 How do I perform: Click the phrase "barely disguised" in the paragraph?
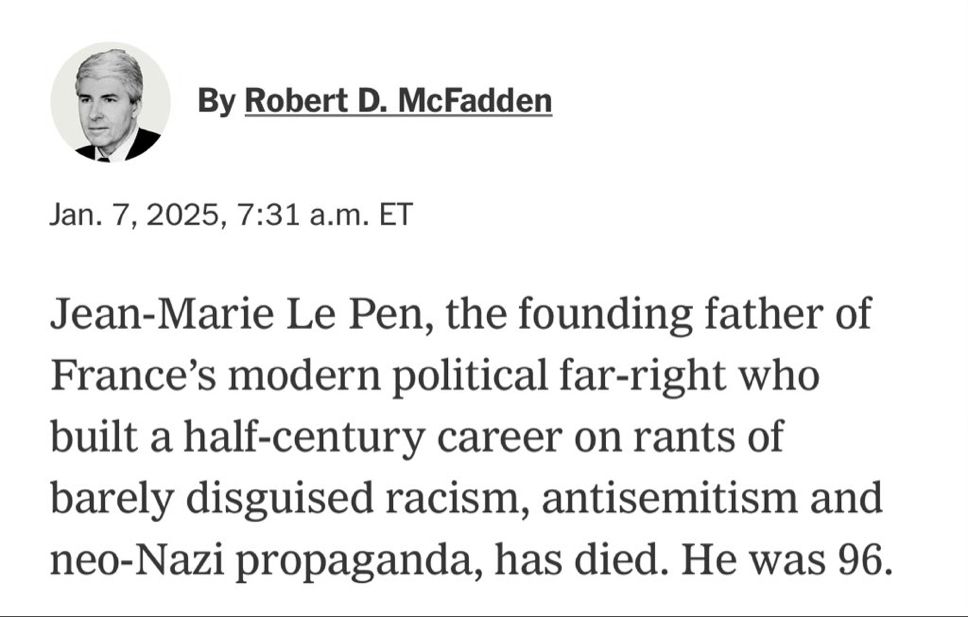[212, 500]
